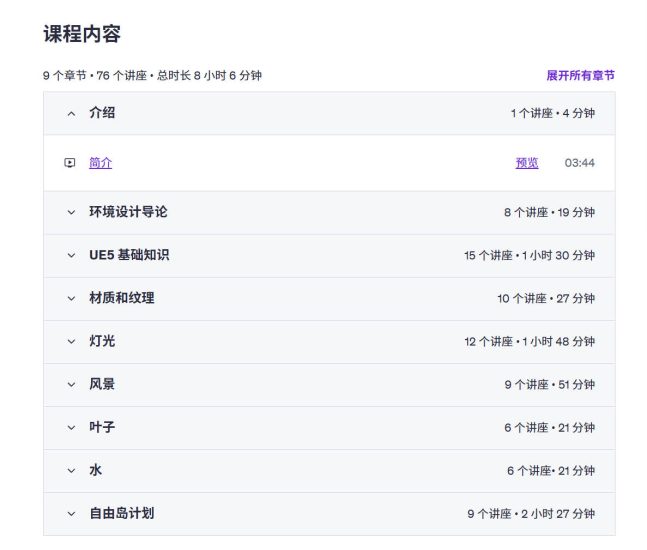Expand the 叶子 section chevron
The width and height of the screenshot is (647, 550).
[x=71, y=427]
